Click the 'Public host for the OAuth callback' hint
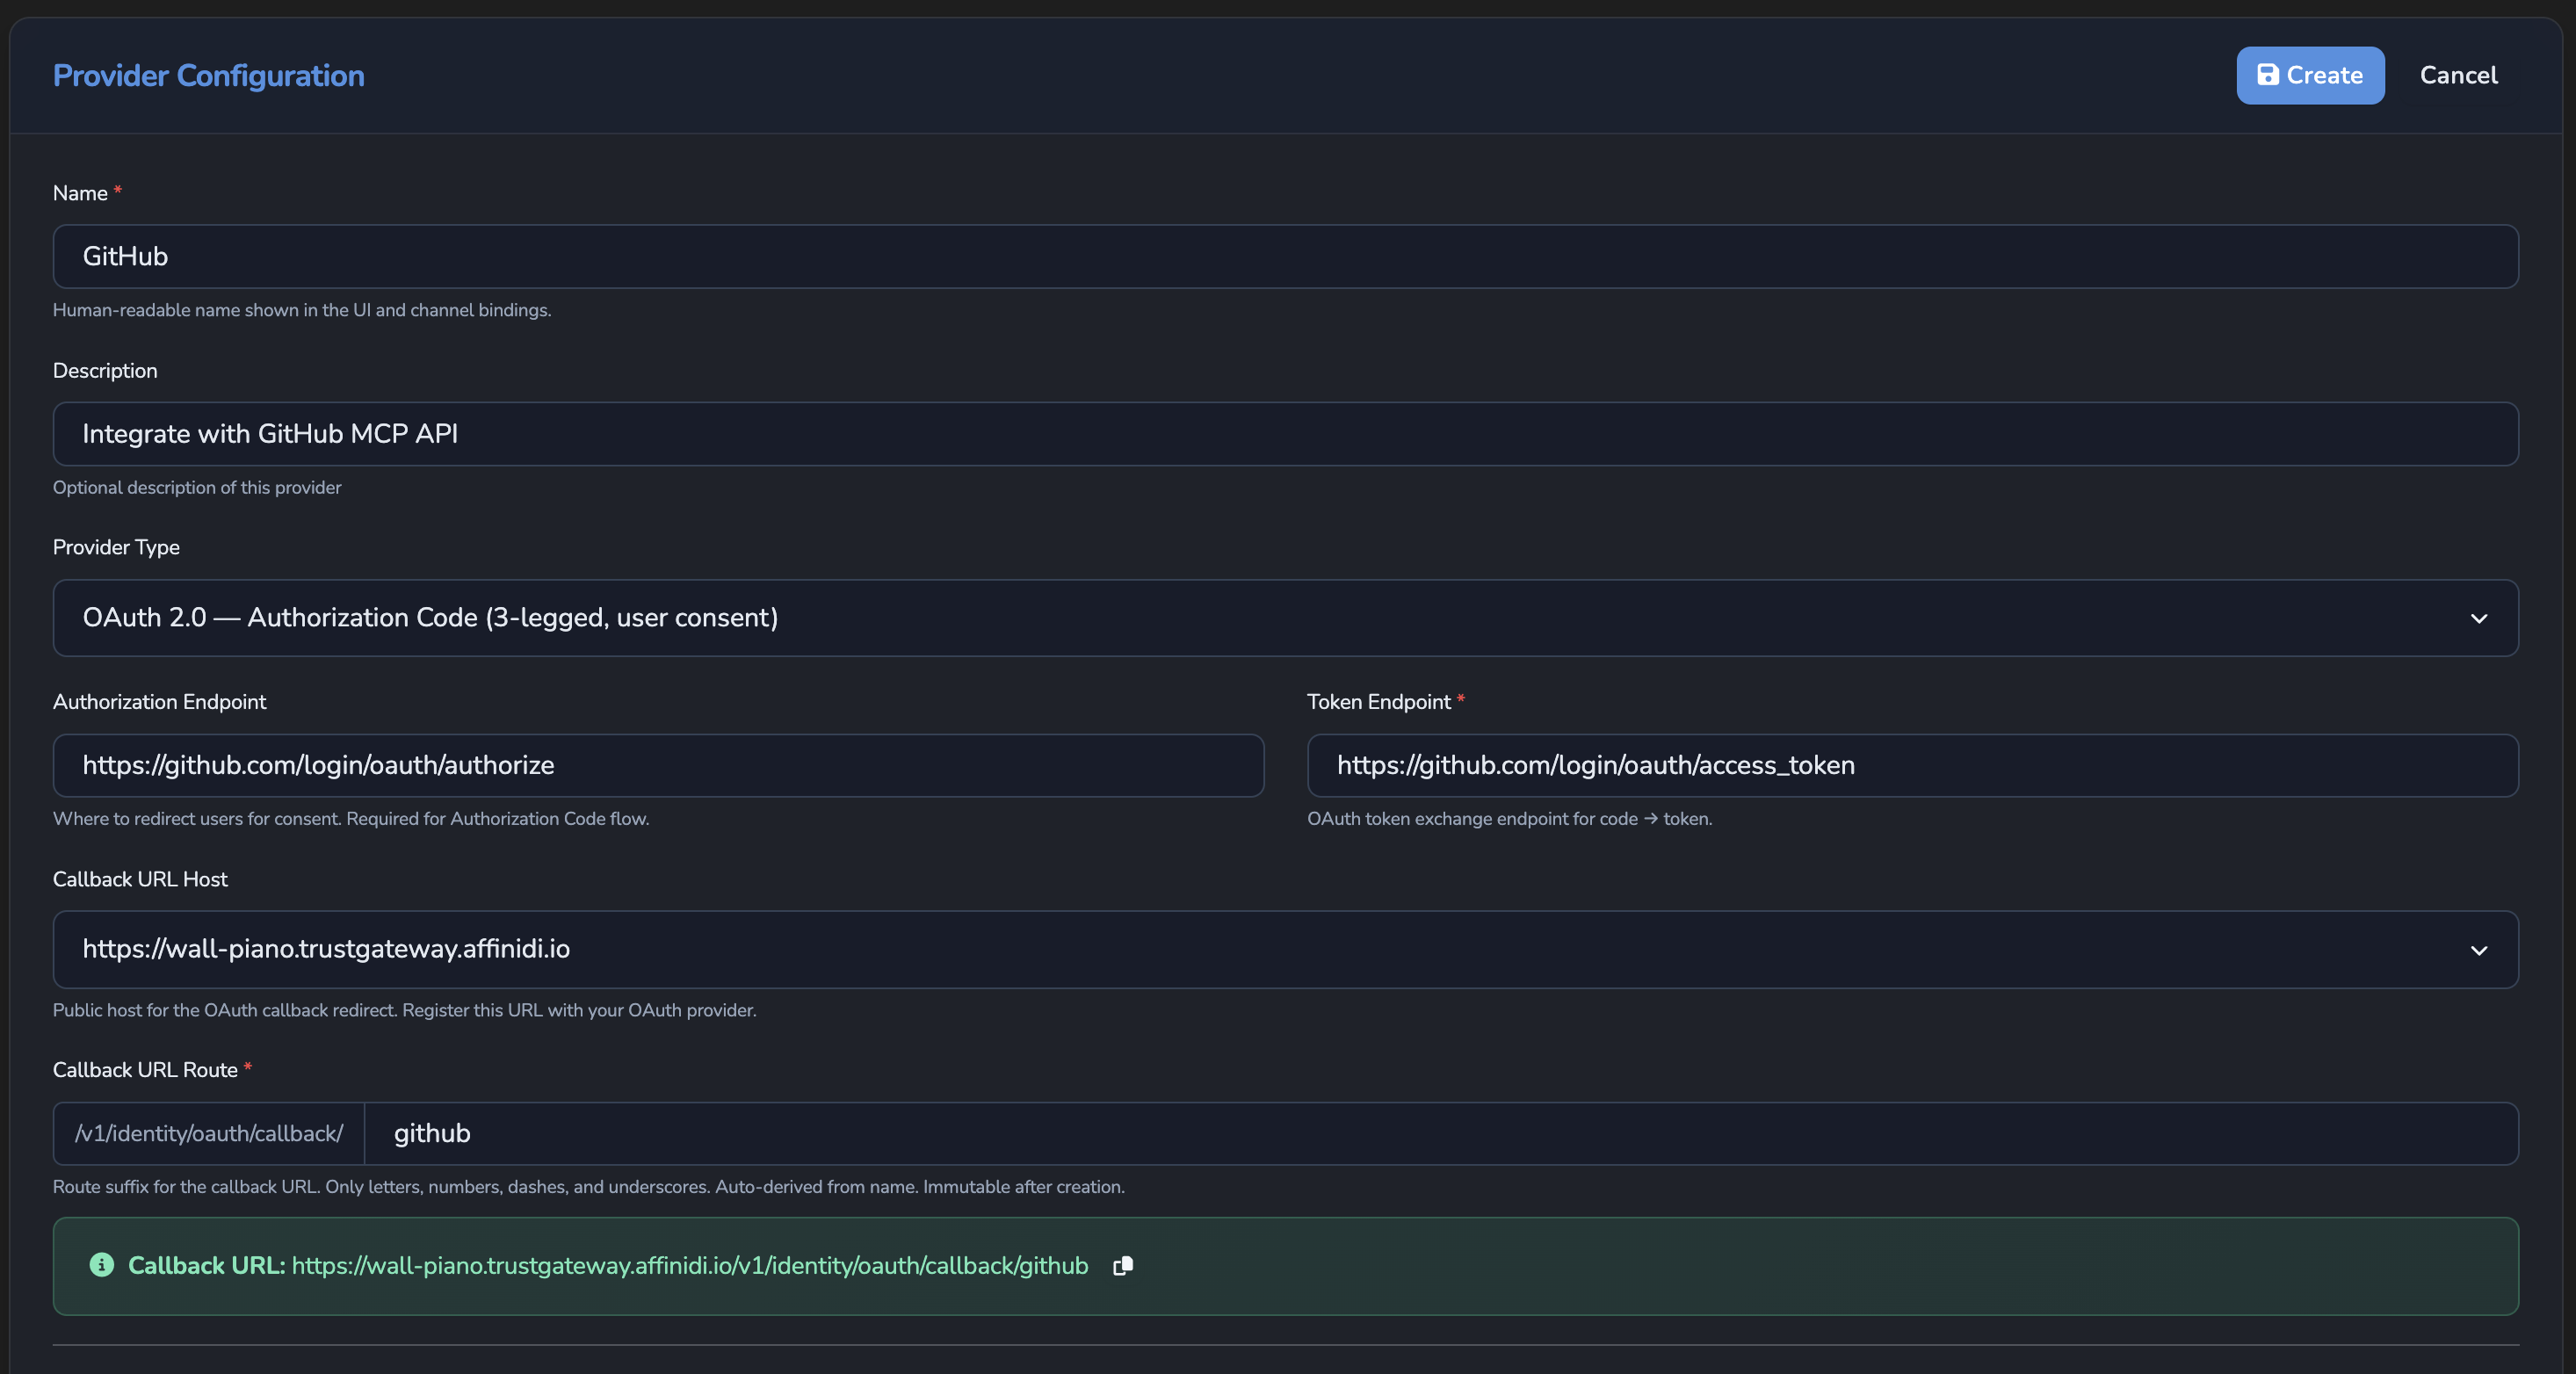This screenshot has height=1374, width=2576. point(404,1010)
